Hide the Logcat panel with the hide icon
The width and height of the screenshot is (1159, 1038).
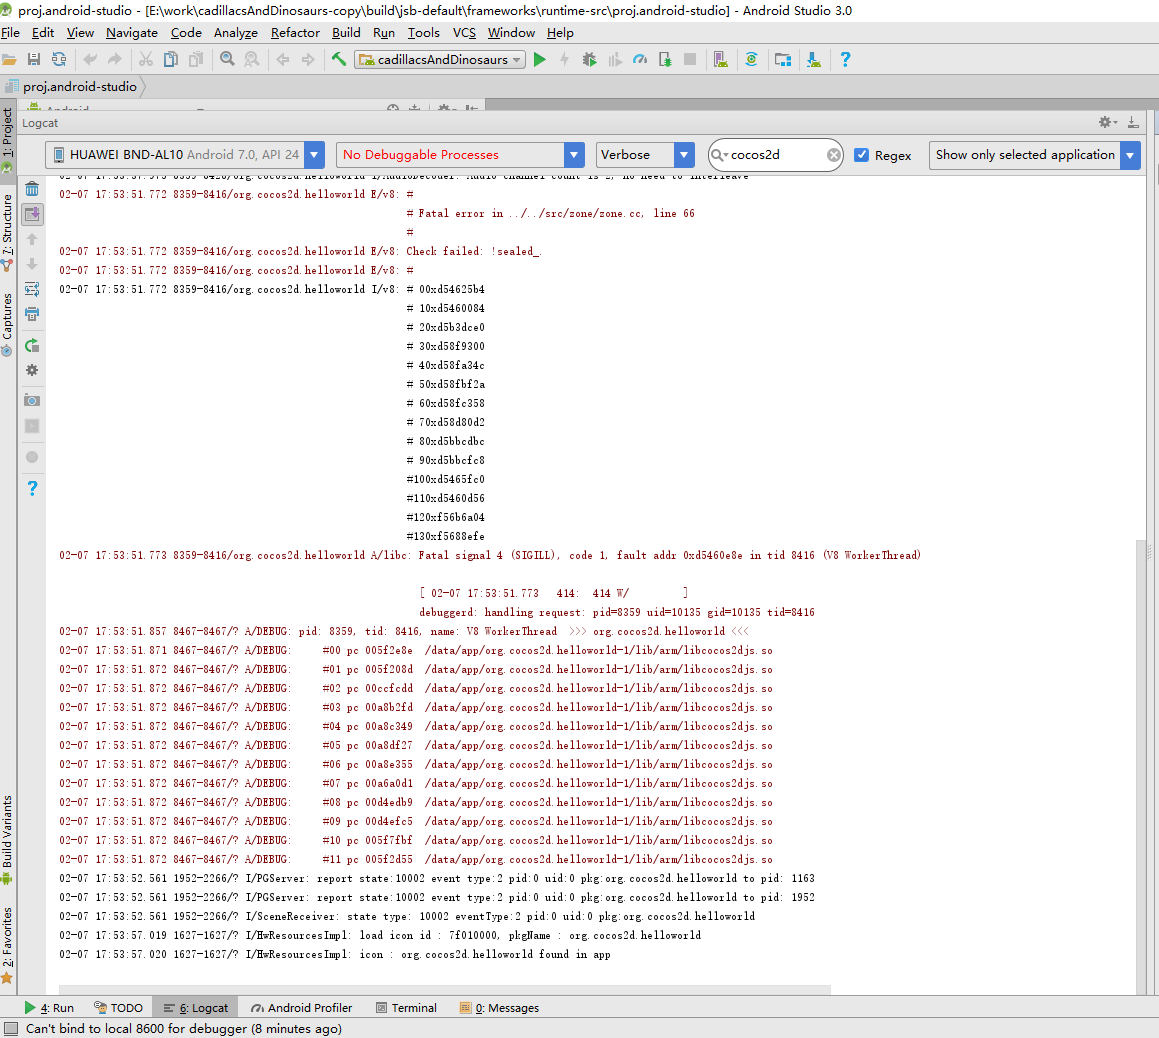pos(1132,123)
